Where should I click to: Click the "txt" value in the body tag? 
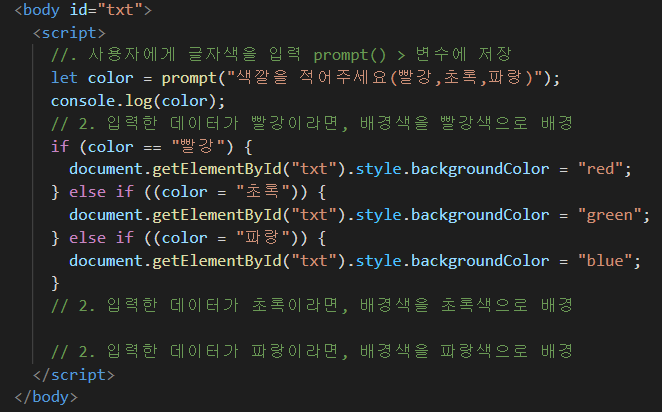coord(120,10)
